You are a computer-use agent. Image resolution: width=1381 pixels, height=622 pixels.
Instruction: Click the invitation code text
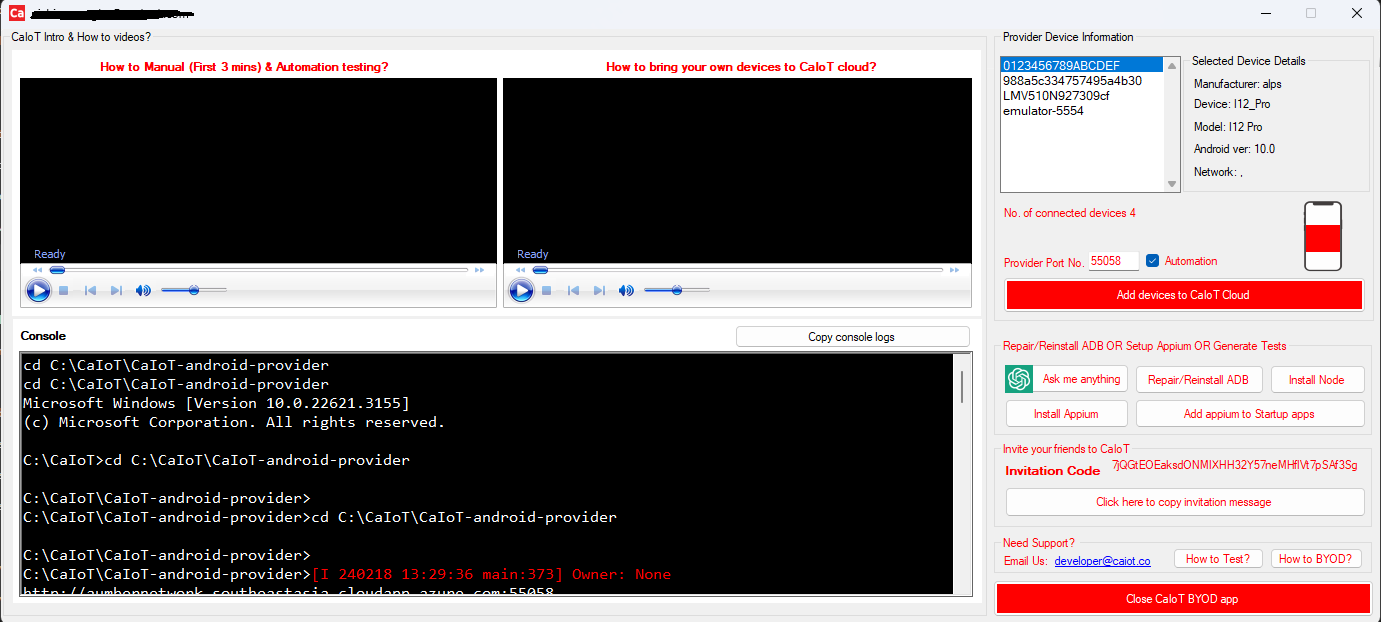point(1235,466)
